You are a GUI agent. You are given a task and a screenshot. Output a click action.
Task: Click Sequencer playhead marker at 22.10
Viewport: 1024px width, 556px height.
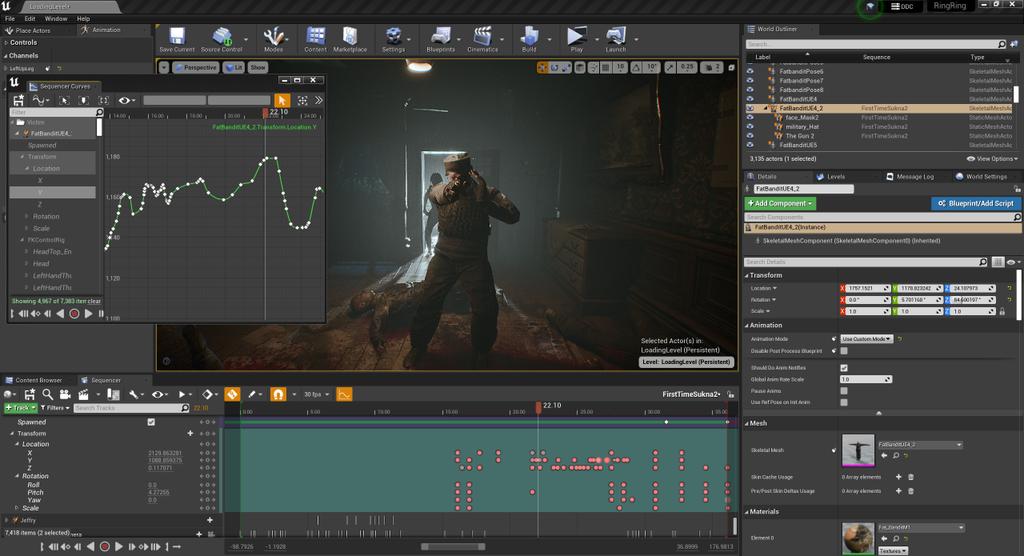(x=539, y=407)
